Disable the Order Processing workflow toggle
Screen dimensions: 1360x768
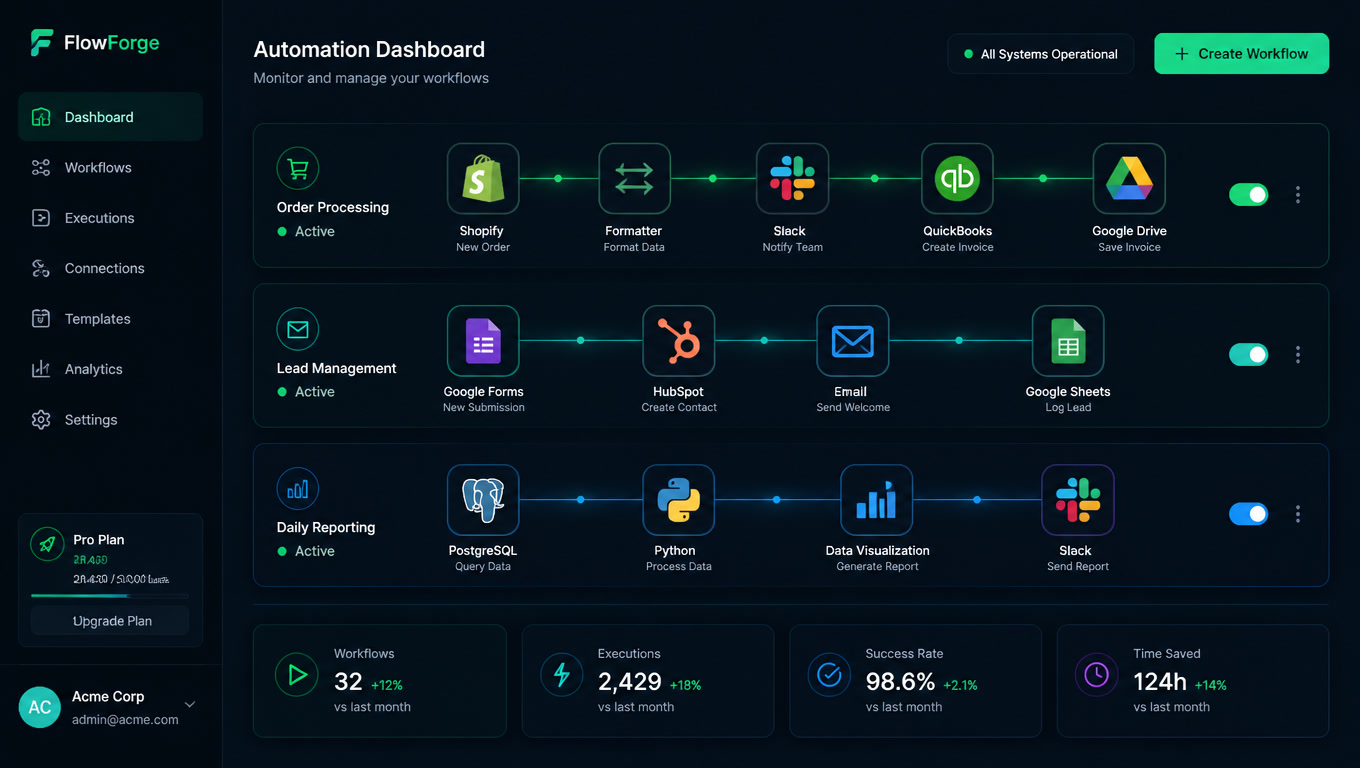click(1248, 195)
